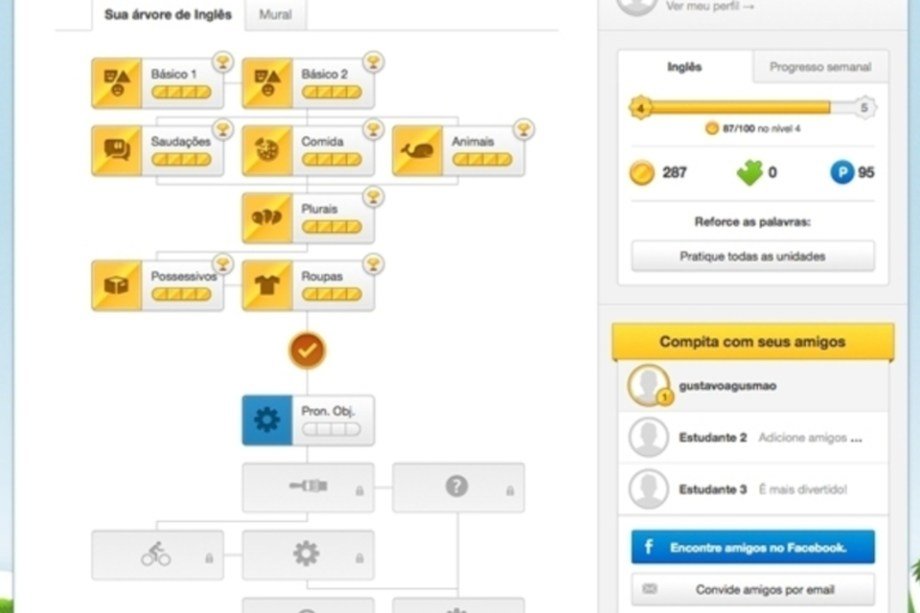
Task: Open the gustavoagusmao profile avatar
Action: [649, 385]
